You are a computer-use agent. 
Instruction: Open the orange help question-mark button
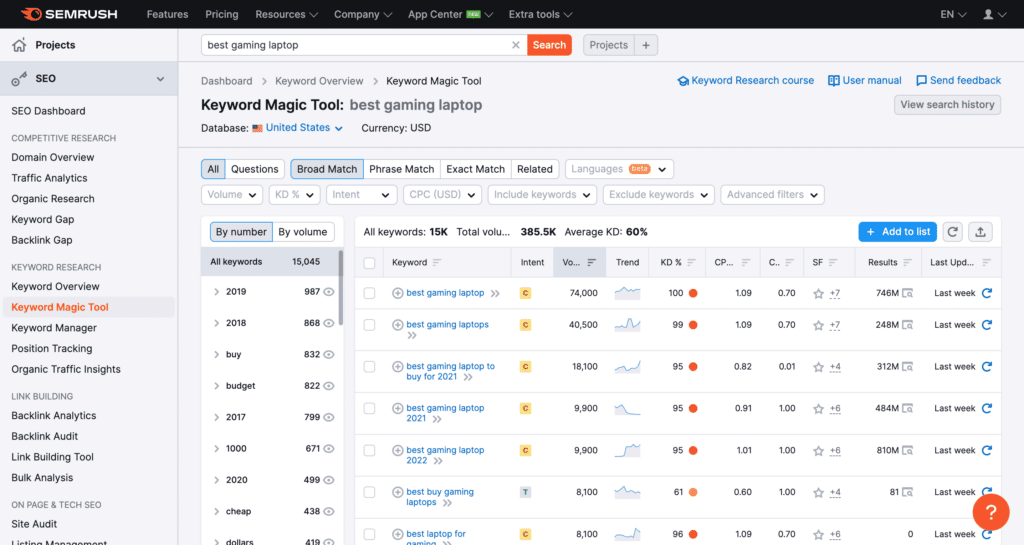click(991, 512)
